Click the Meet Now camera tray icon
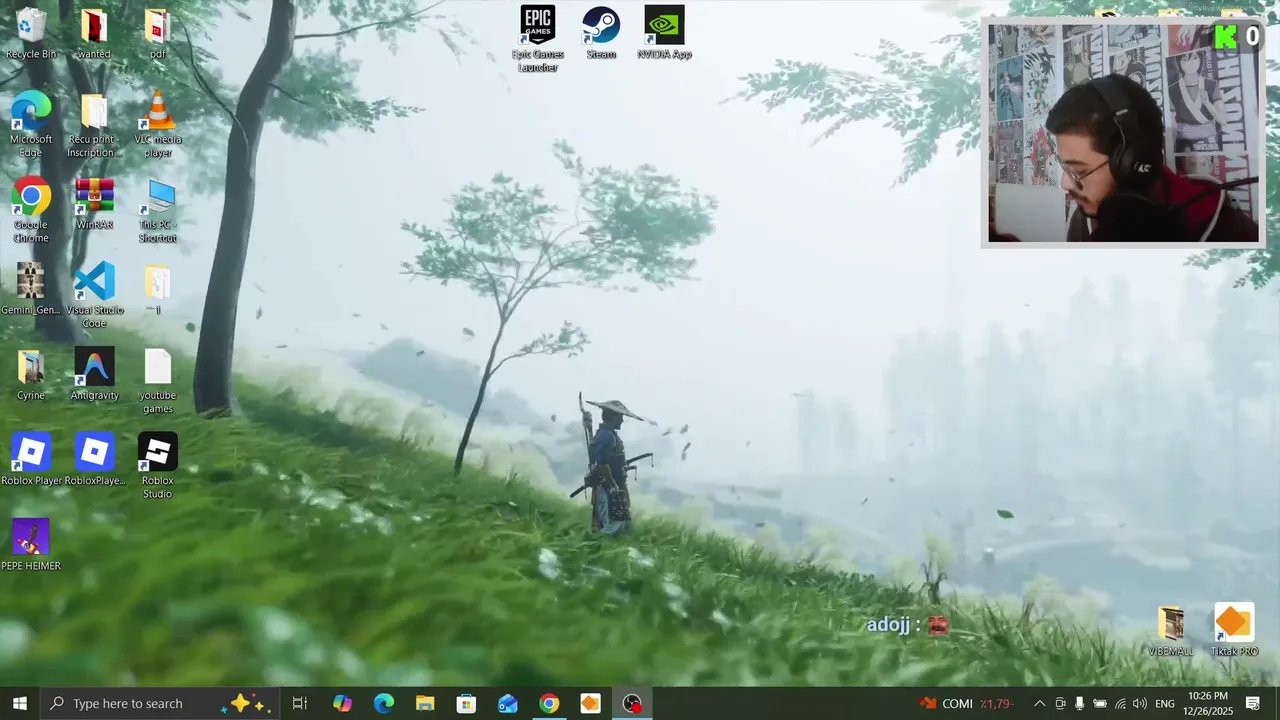The height and width of the screenshot is (720, 1280). pos(1060,703)
